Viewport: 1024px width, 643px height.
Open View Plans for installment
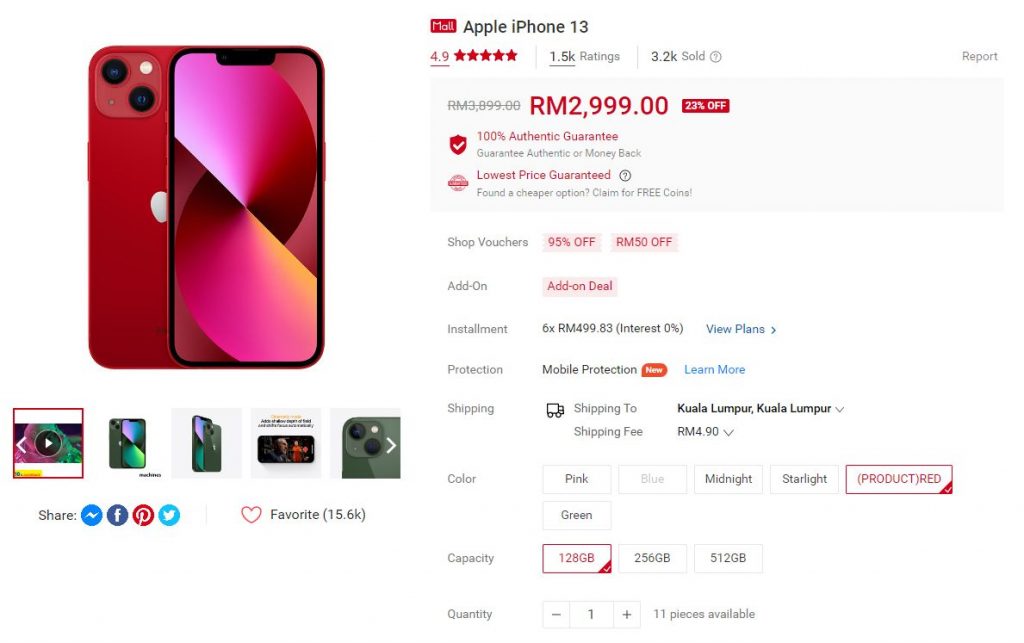click(741, 330)
